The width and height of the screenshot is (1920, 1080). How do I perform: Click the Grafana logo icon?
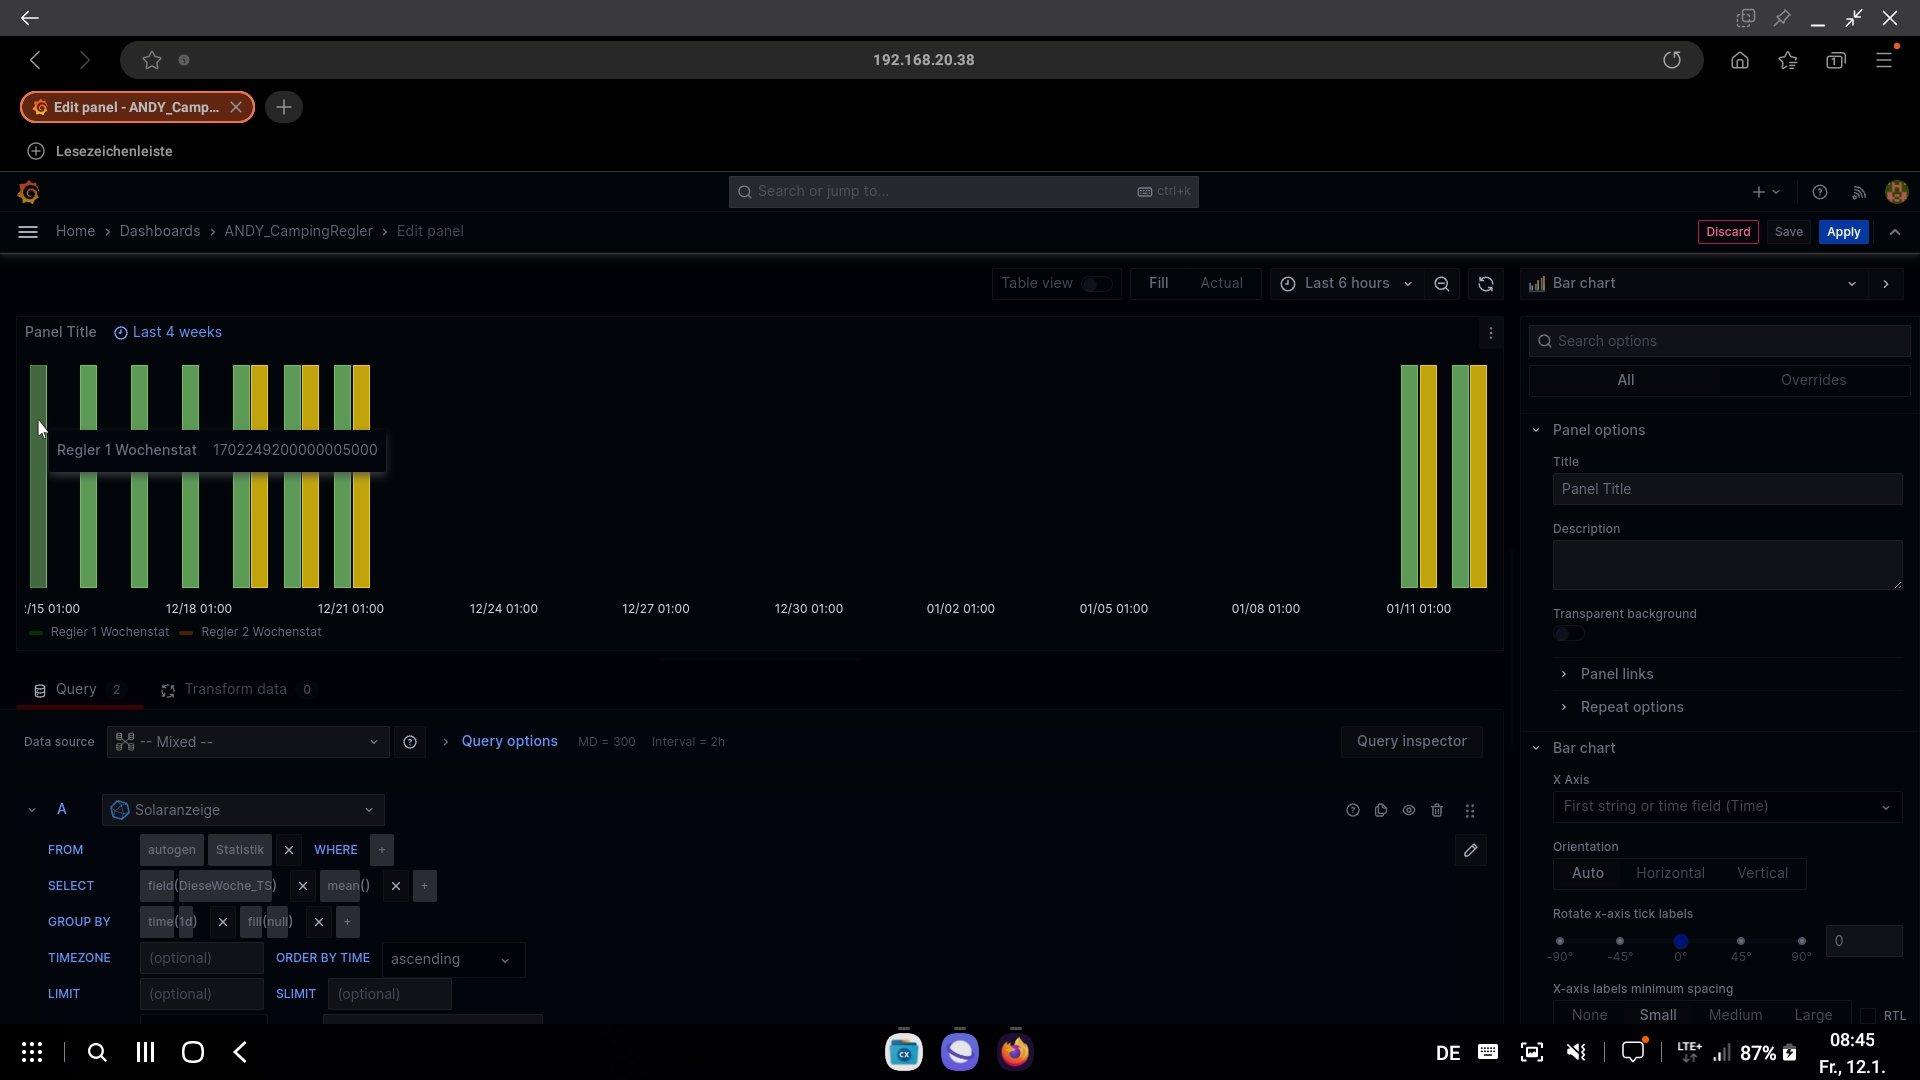(x=28, y=192)
